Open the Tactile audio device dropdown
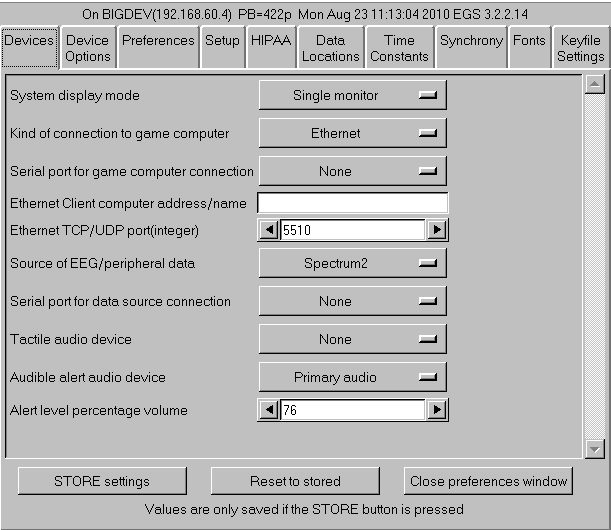 tap(352, 340)
